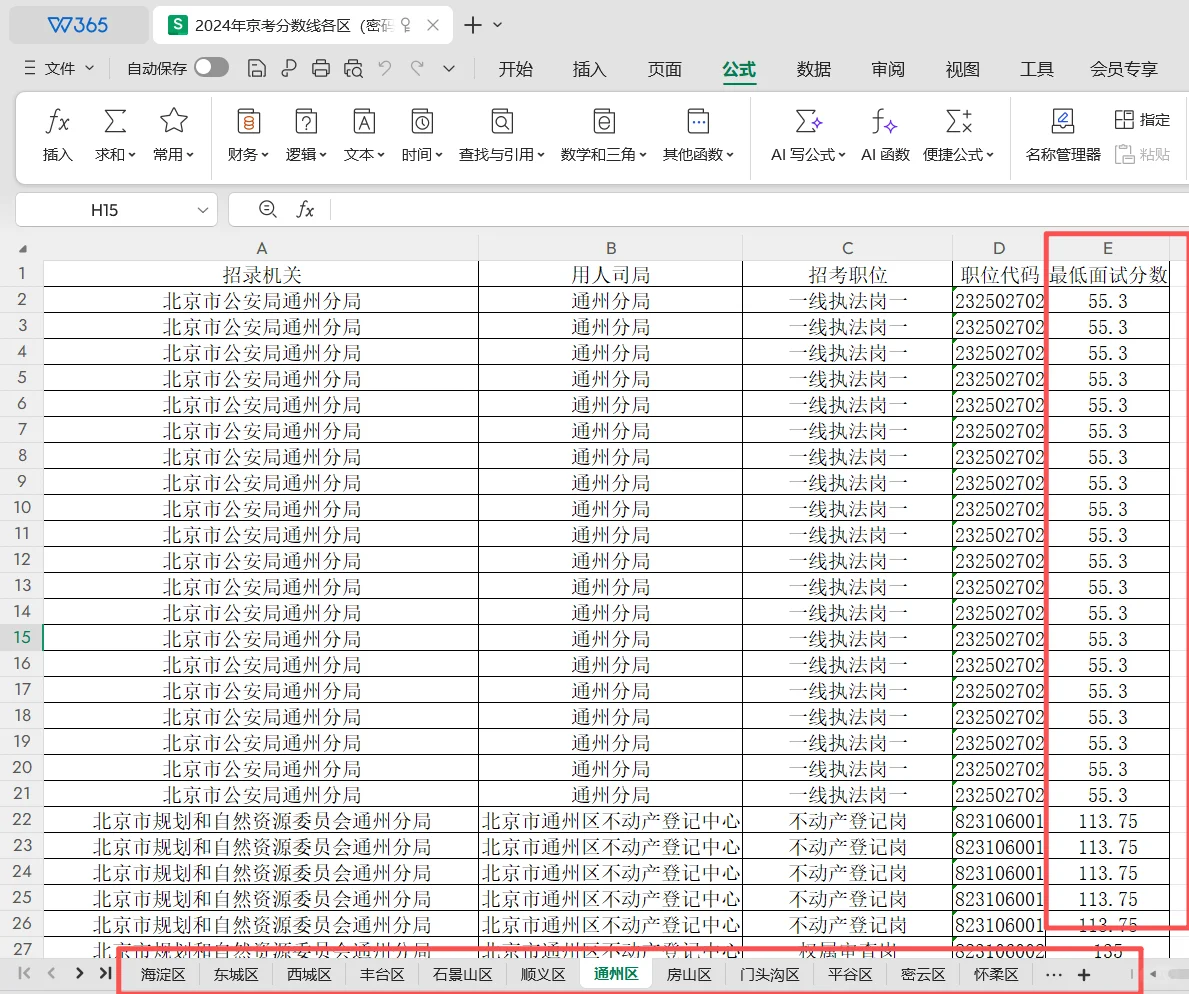Add a new sheet with plus button
The image size is (1189, 994).
(1084, 974)
